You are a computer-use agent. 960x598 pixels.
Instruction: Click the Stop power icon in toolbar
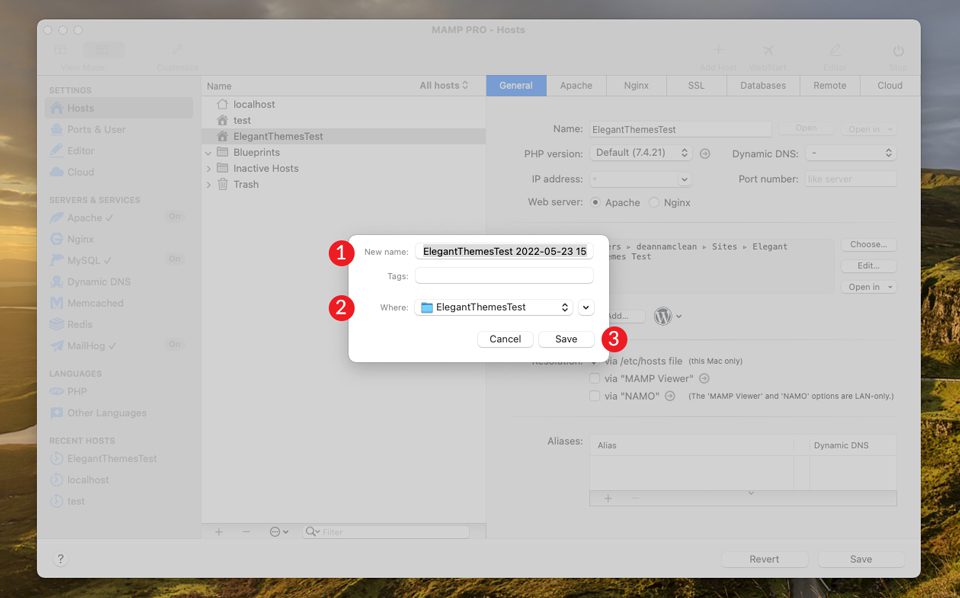coord(897,51)
